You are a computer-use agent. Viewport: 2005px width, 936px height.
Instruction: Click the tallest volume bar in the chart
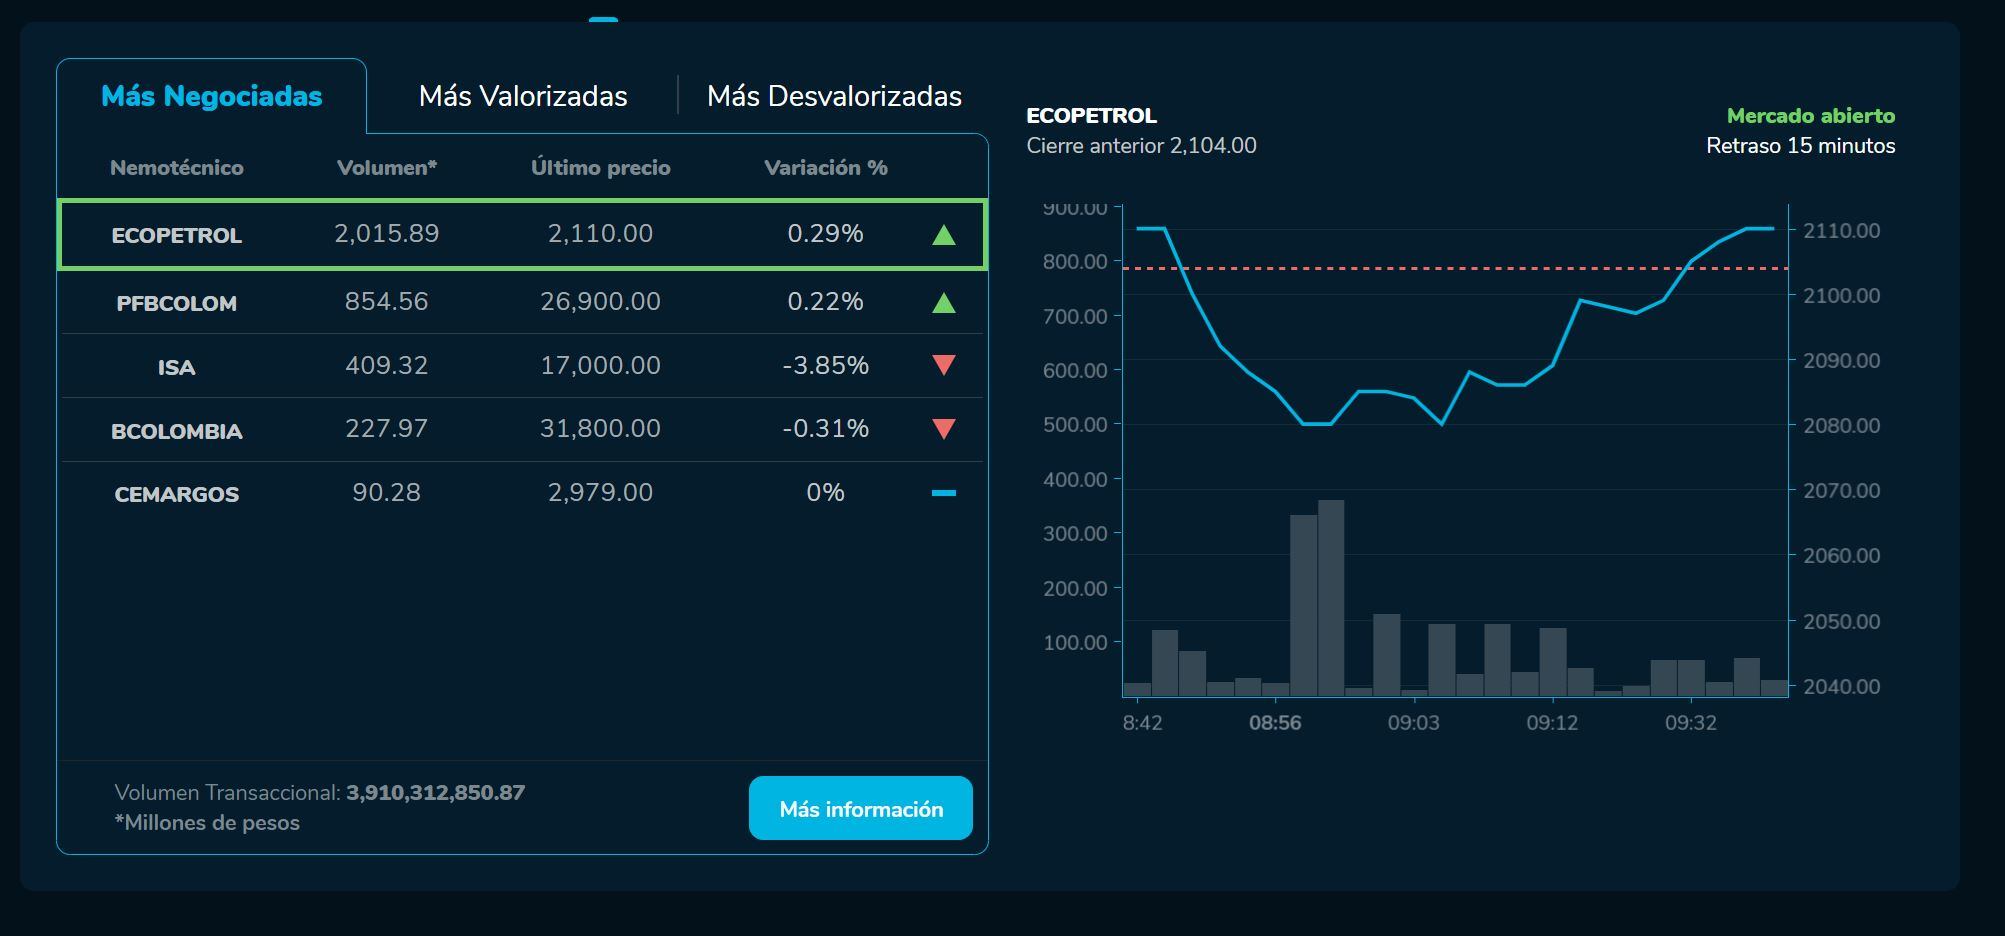tap(1331, 598)
